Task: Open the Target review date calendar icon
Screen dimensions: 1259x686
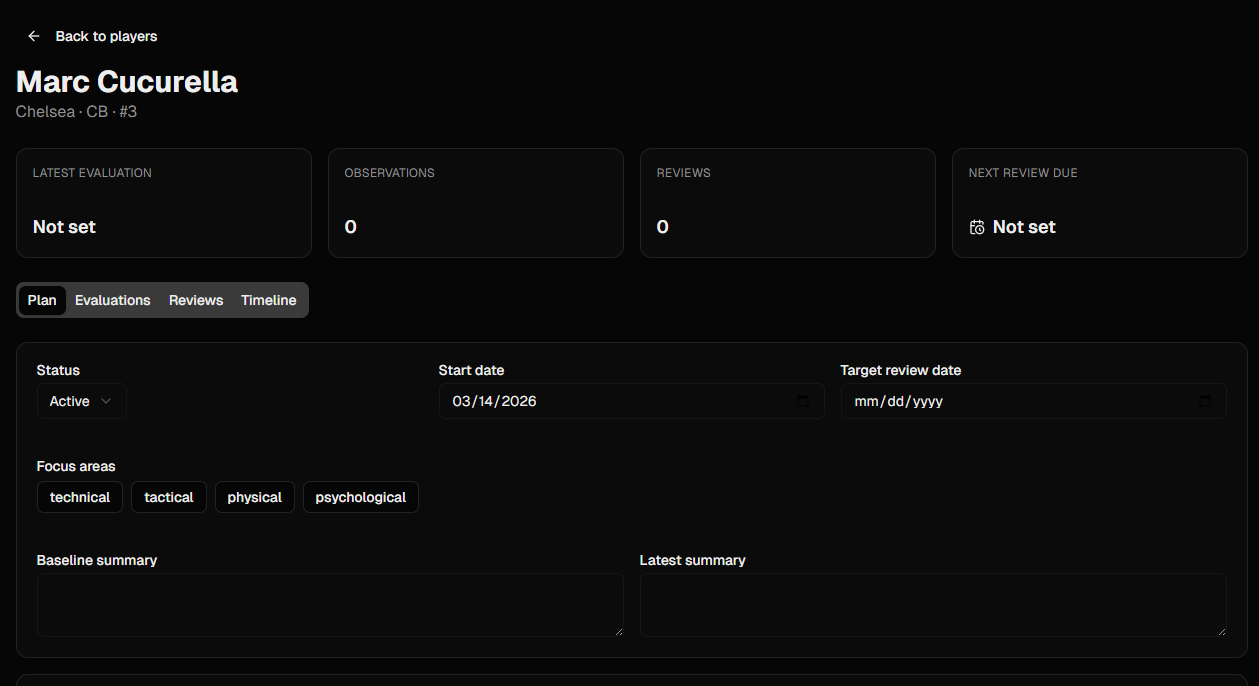Action: pyautogui.click(x=1205, y=401)
